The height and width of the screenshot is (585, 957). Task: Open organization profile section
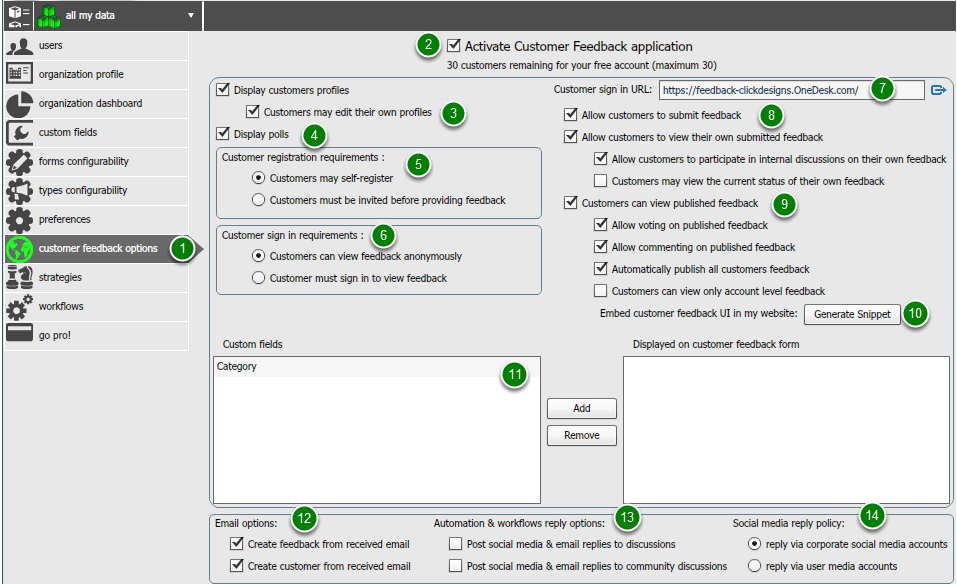point(97,74)
